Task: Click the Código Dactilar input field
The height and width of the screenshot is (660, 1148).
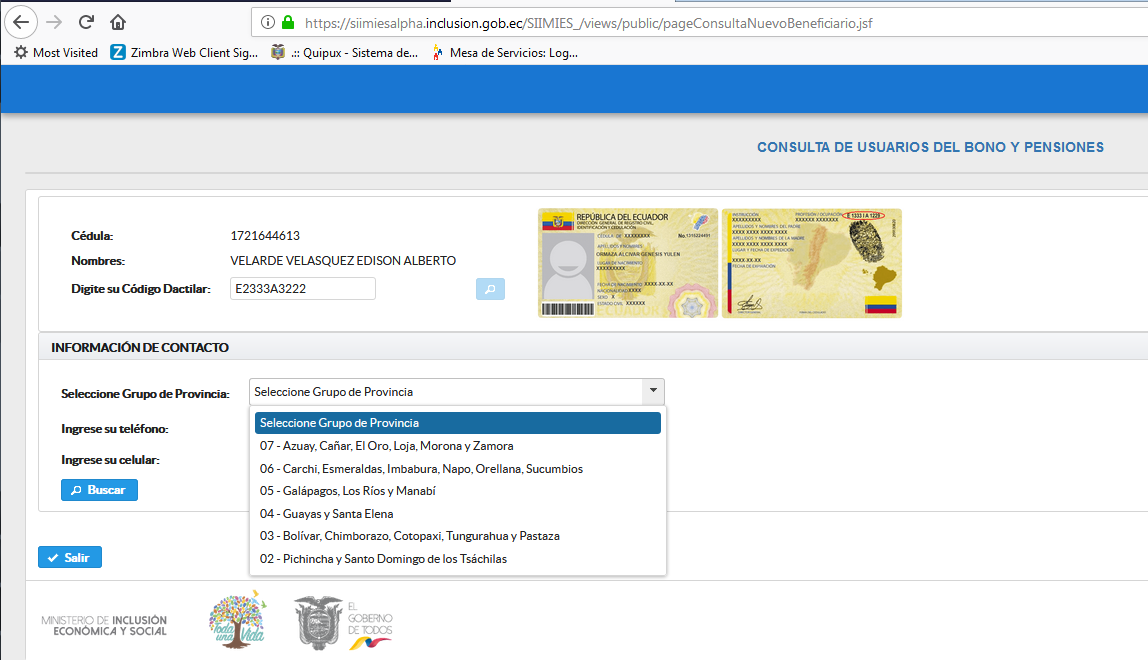Action: click(x=302, y=289)
